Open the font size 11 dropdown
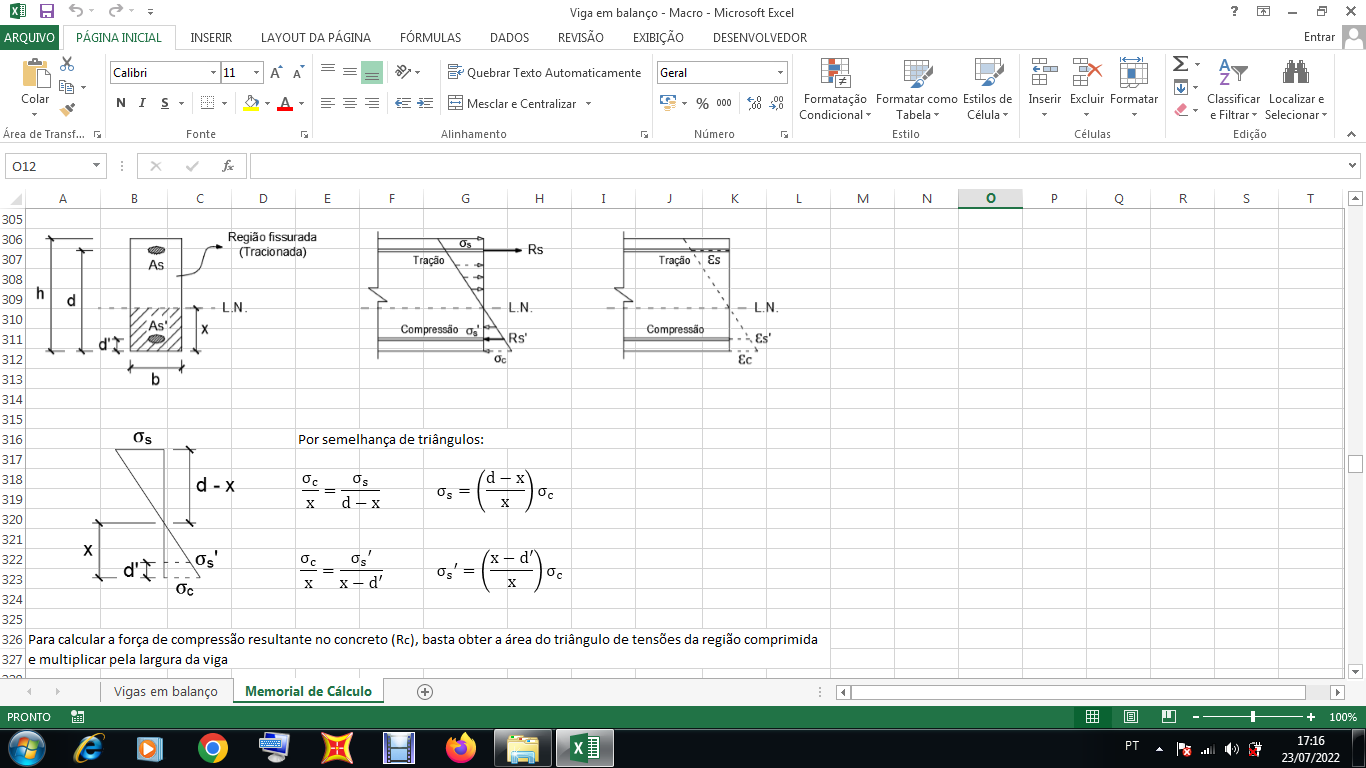The height and width of the screenshot is (768, 1366). coord(257,73)
